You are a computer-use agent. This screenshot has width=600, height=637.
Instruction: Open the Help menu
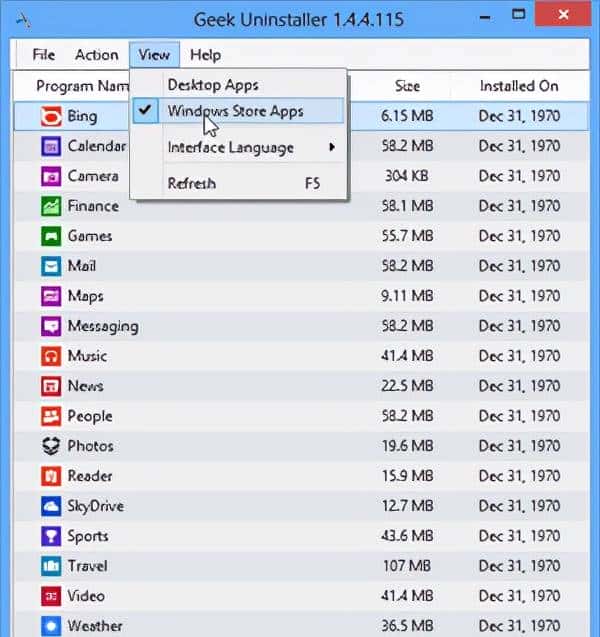point(205,54)
